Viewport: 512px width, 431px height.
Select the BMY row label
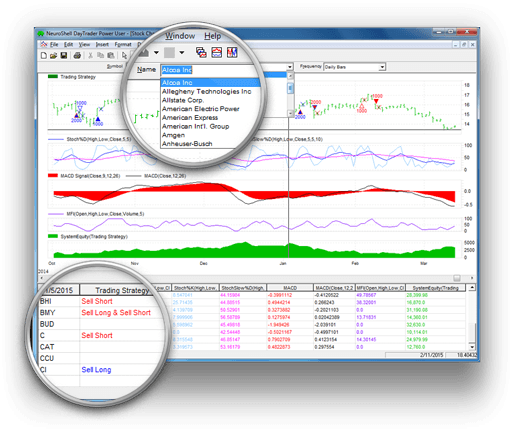pyautogui.click(x=47, y=313)
